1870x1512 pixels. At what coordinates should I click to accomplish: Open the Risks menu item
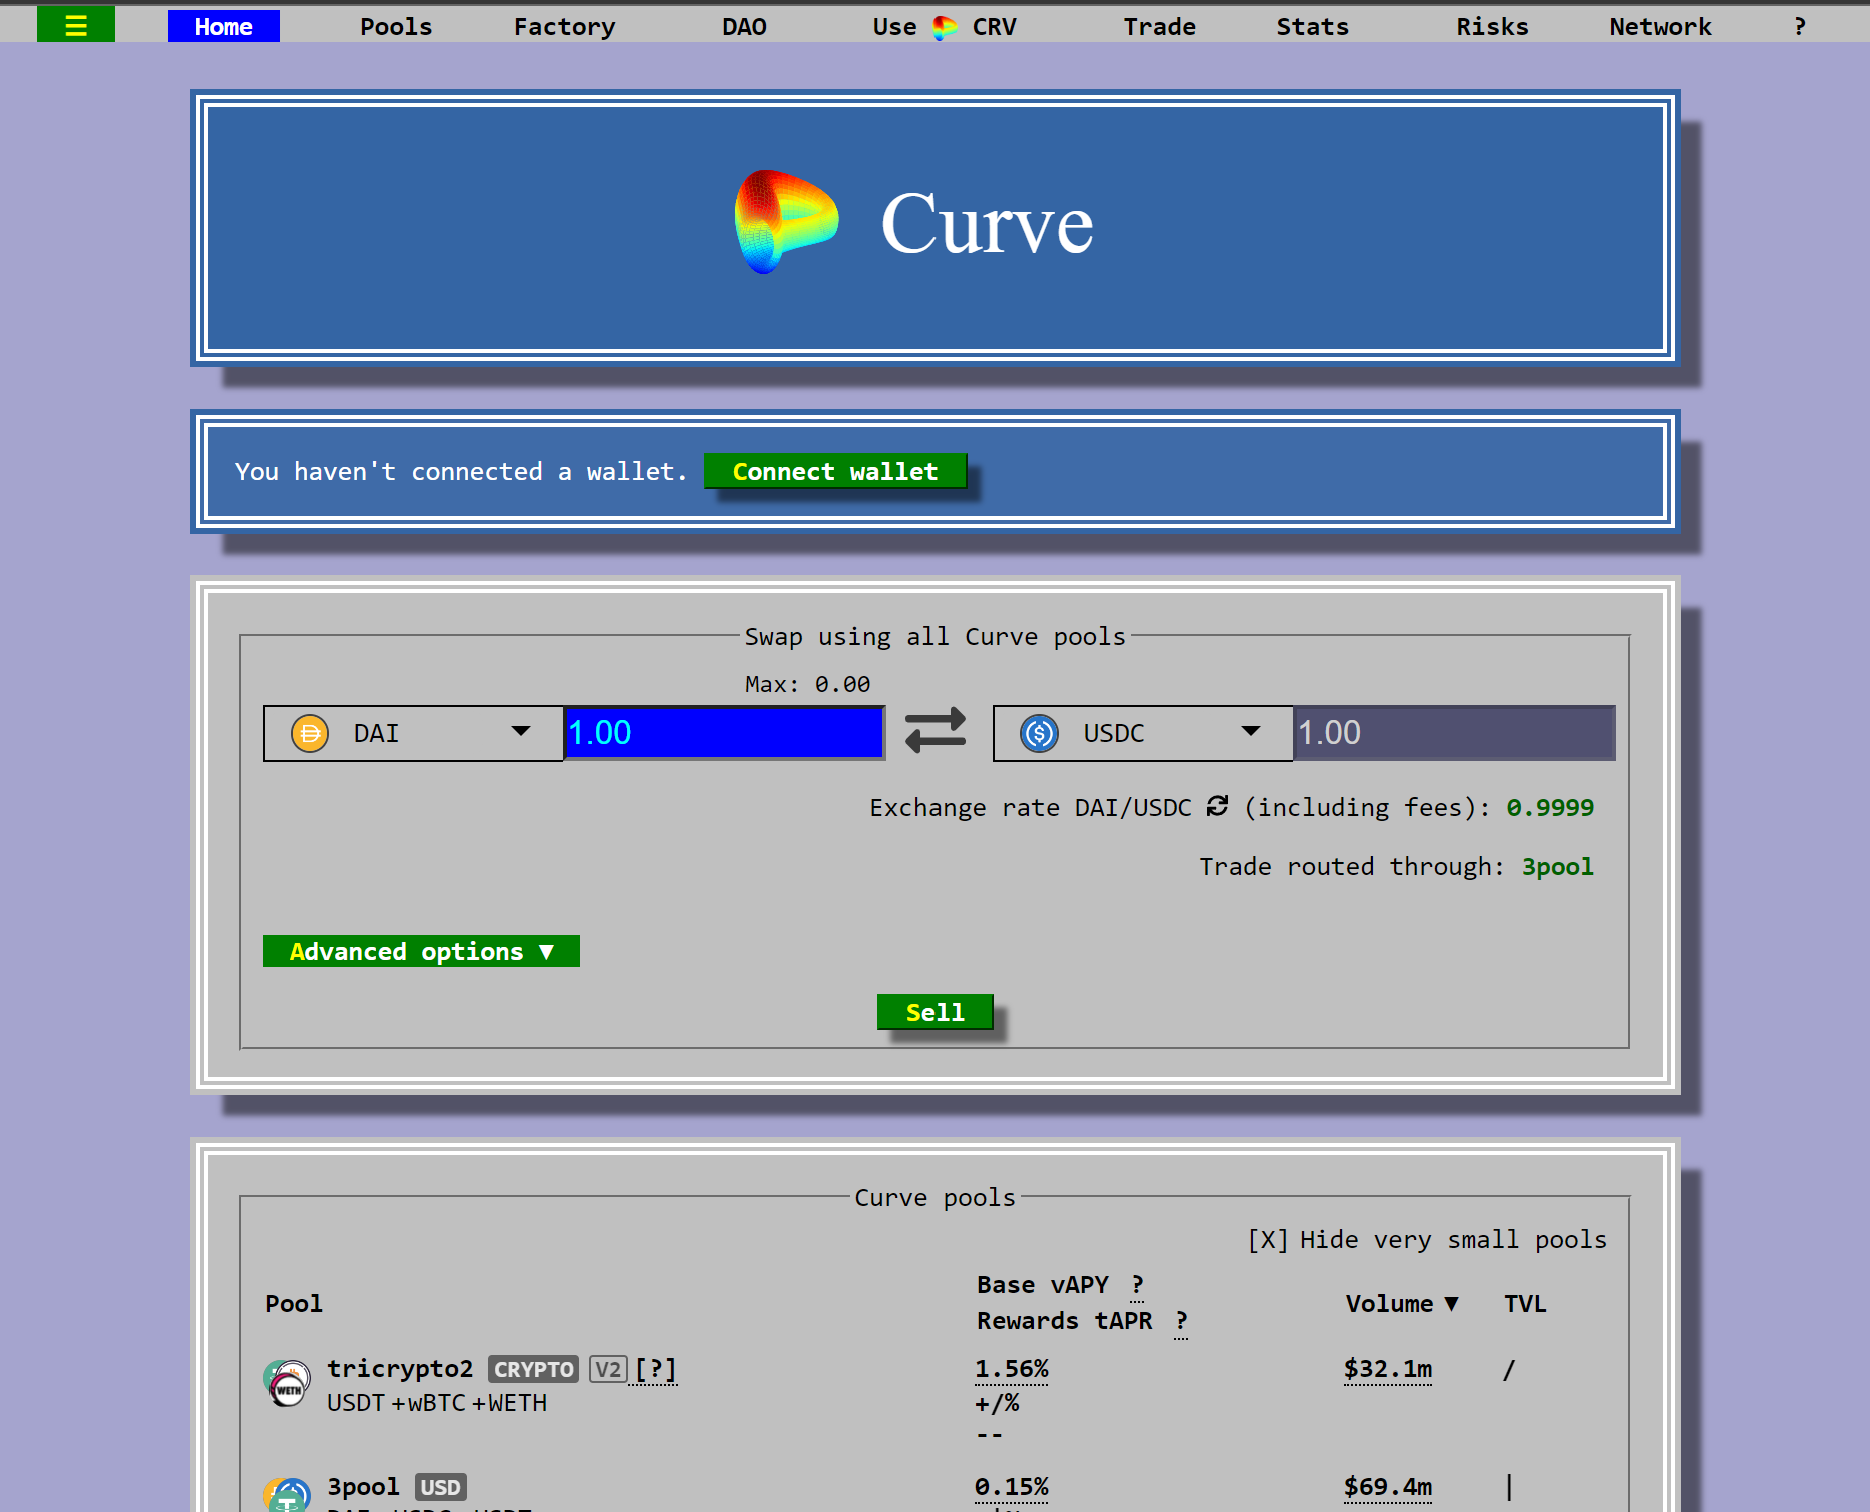click(1492, 27)
